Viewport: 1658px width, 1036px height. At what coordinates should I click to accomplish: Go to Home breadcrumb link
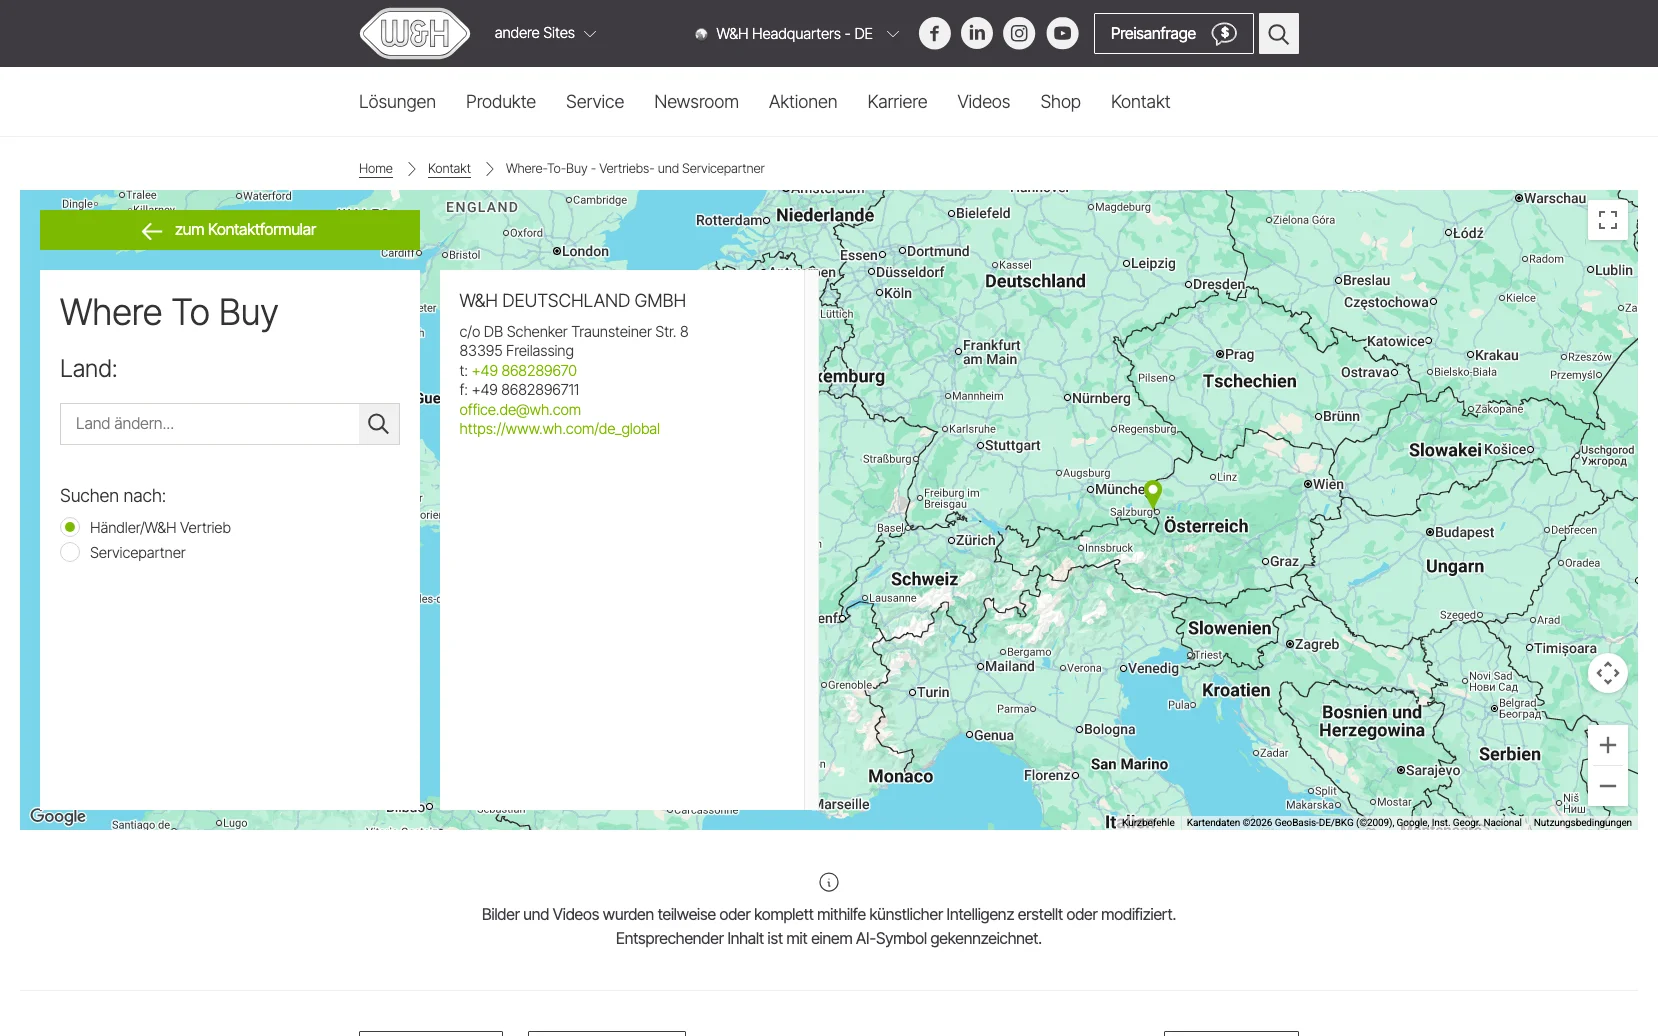[x=376, y=169]
